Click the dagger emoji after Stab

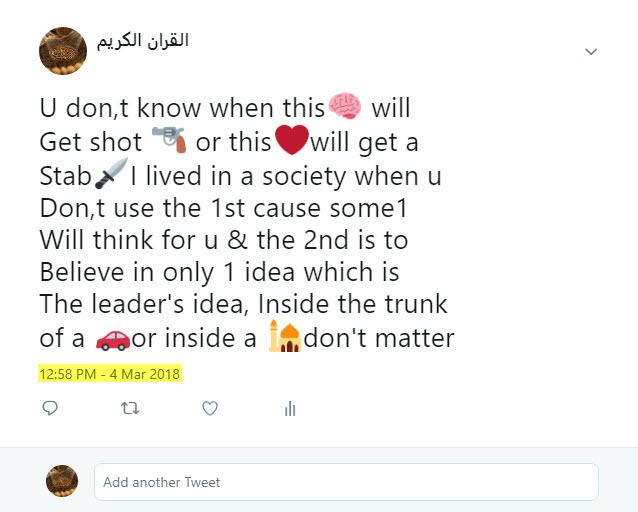tap(111, 174)
